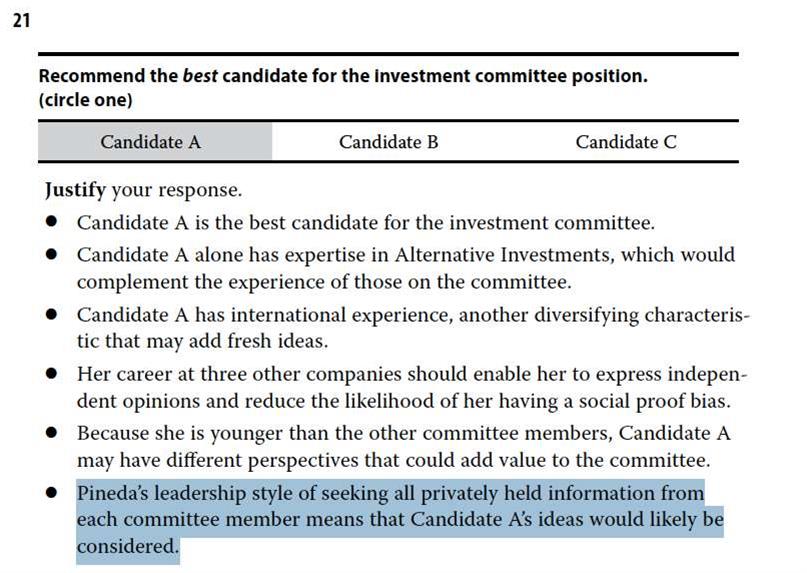This screenshot has width=807, height=573.
Task: Click the highlighted word "considered."
Action: tap(127, 547)
